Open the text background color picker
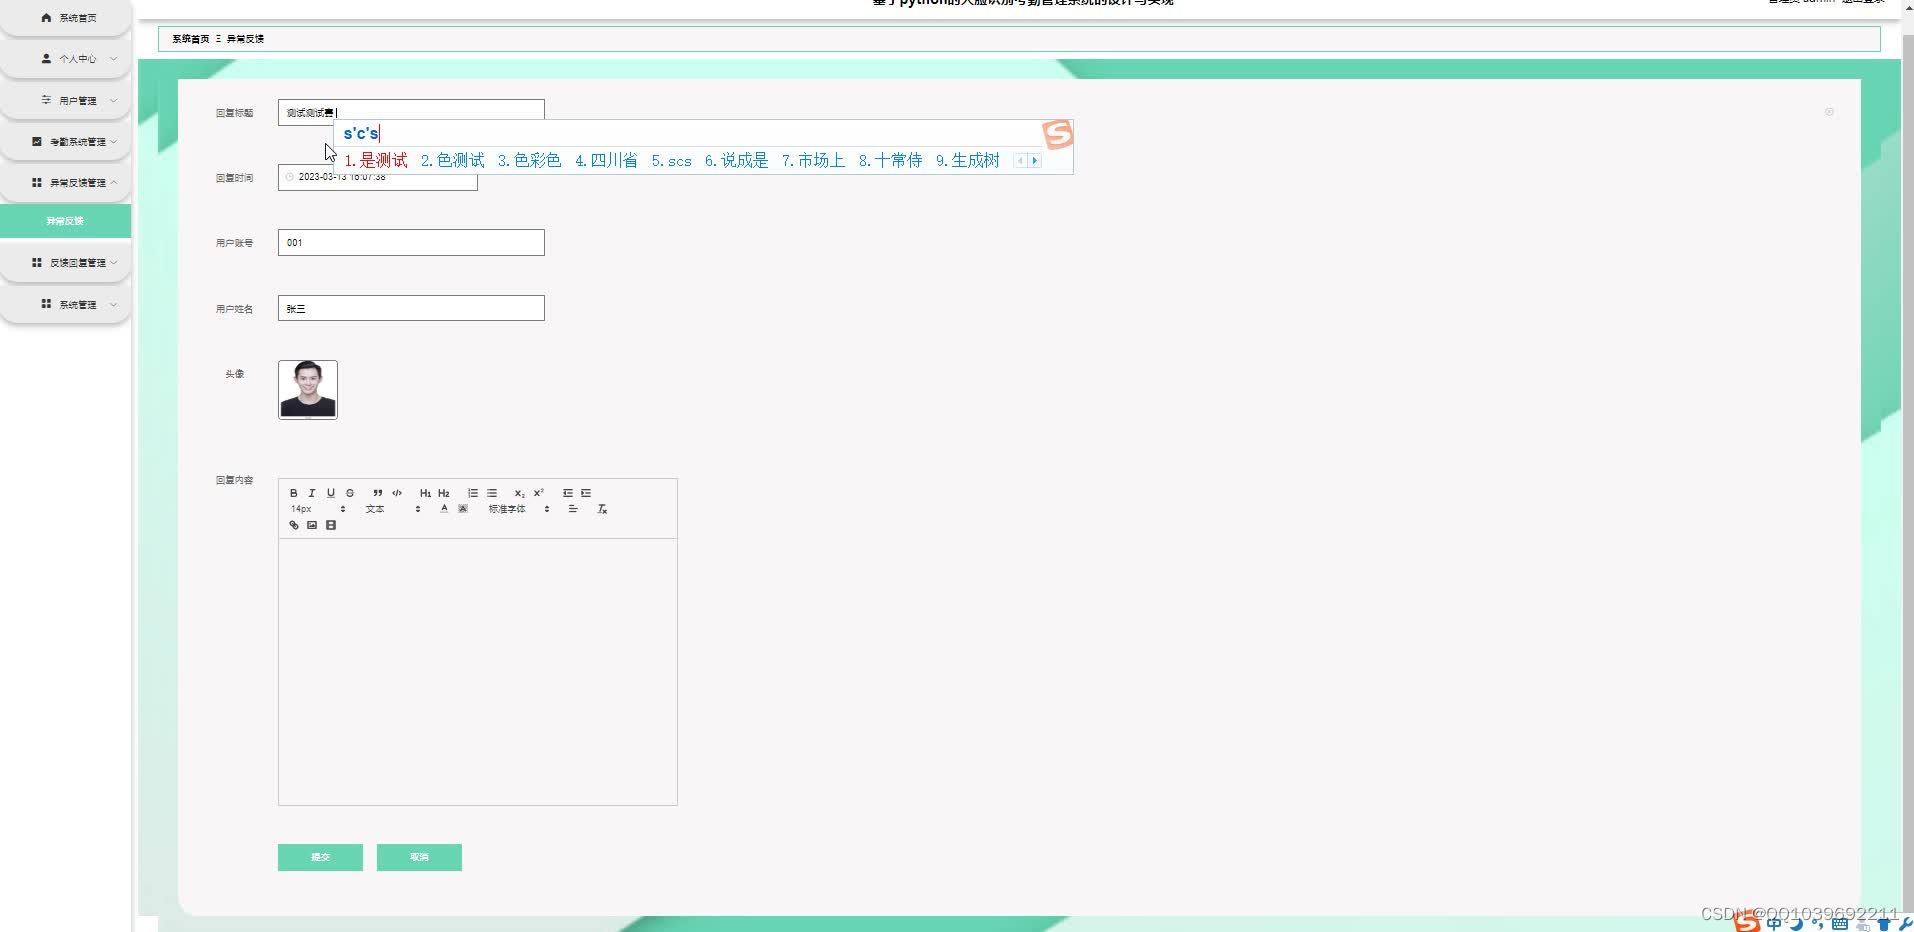This screenshot has width=1914, height=932. click(463, 509)
